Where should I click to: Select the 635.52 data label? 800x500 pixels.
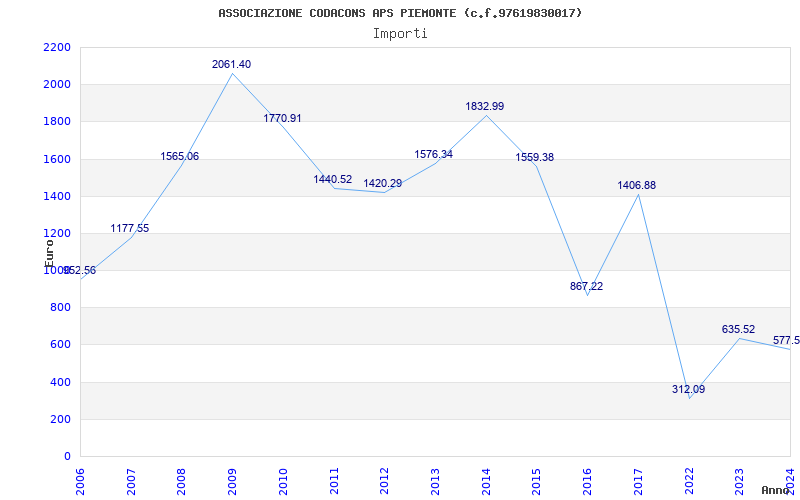tap(738, 329)
